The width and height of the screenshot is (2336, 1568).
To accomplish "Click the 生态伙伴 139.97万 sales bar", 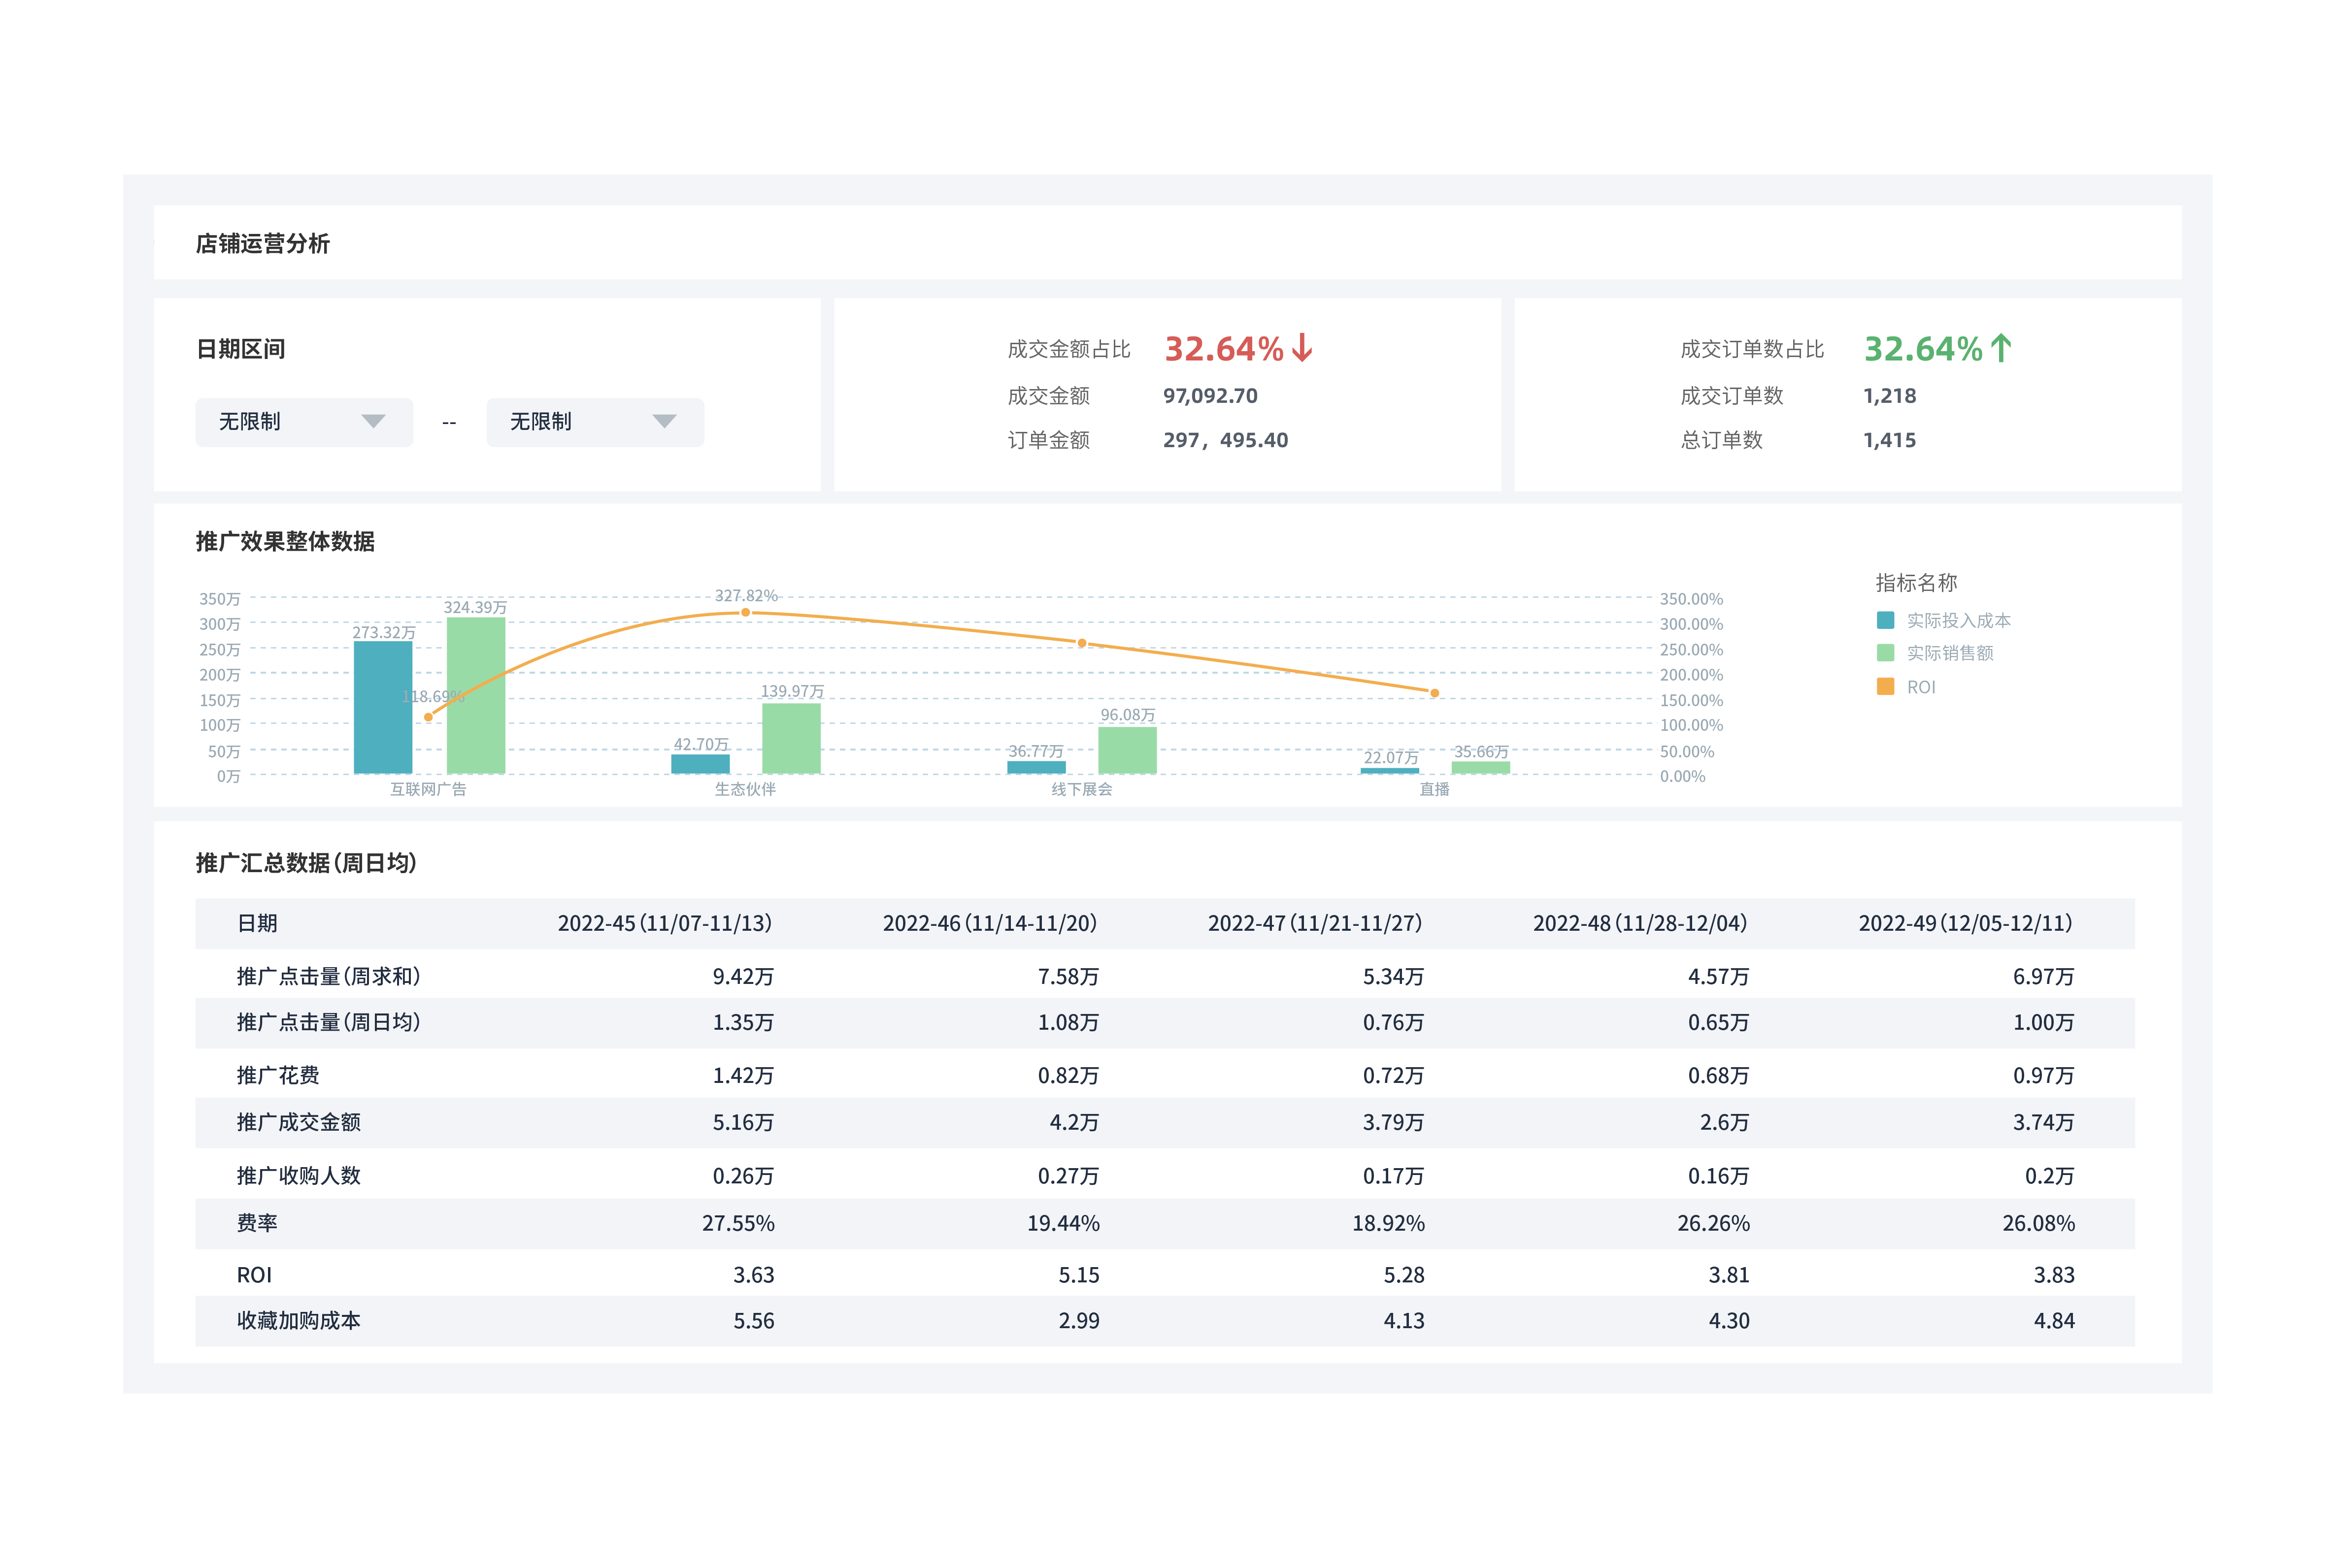I will pyautogui.click(x=791, y=738).
